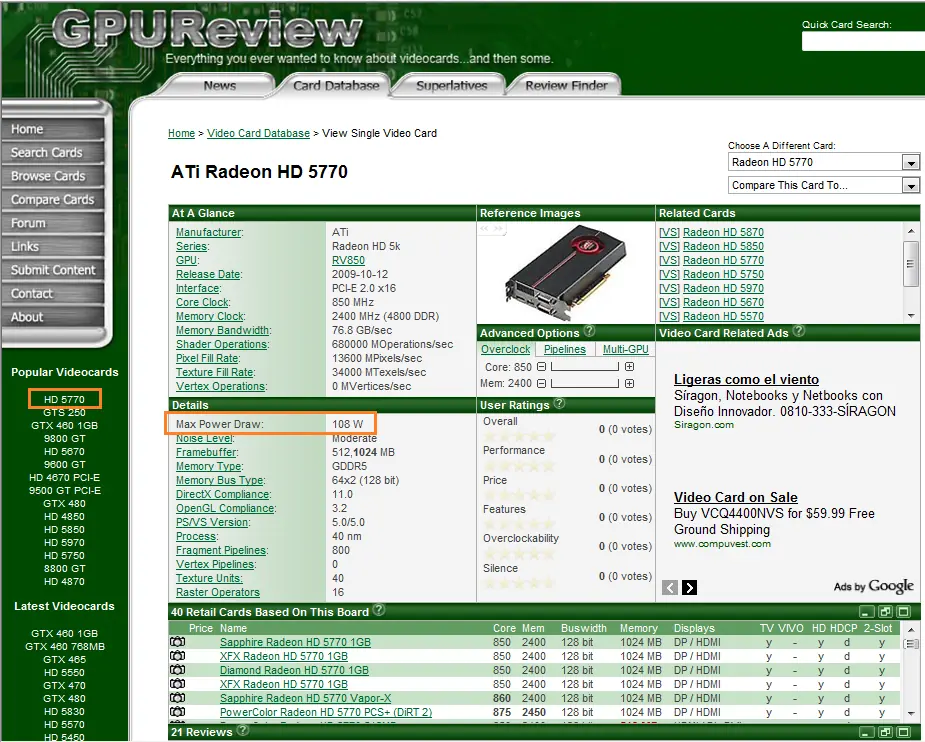Open the User Ratings help icon

[559, 404]
